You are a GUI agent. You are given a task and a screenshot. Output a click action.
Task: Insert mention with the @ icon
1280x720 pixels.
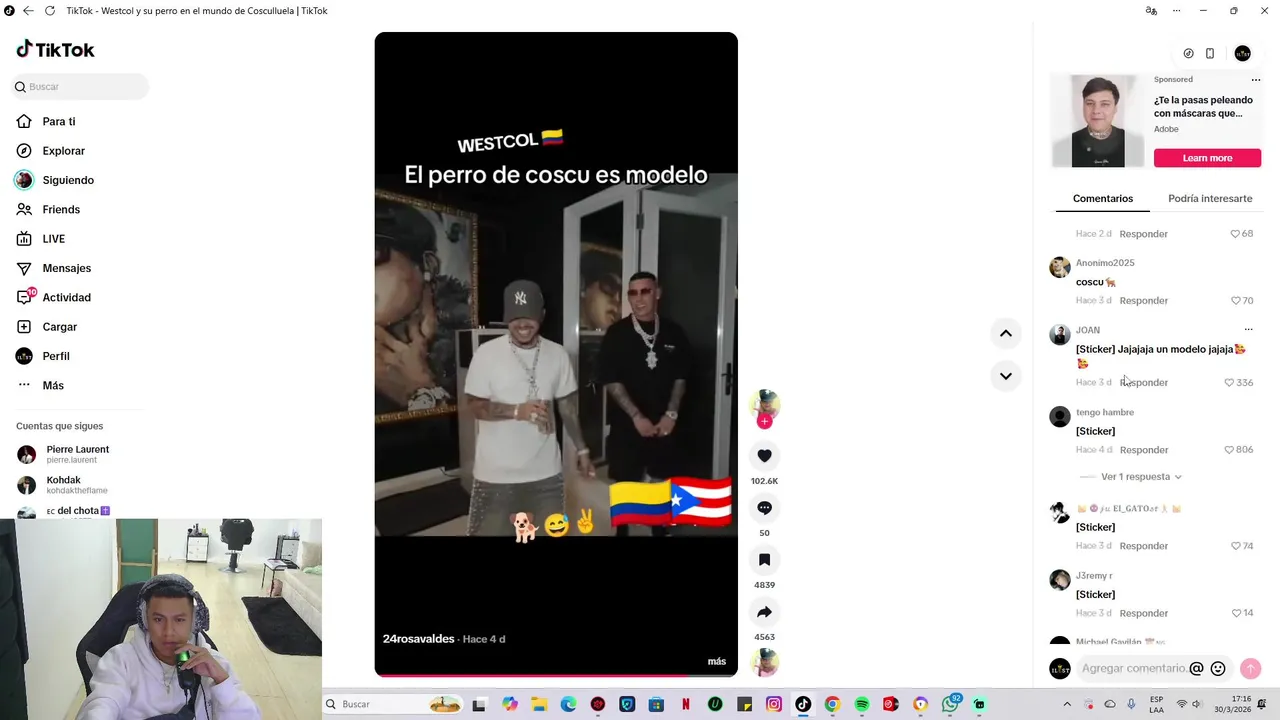pyautogui.click(x=1196, y=669)
